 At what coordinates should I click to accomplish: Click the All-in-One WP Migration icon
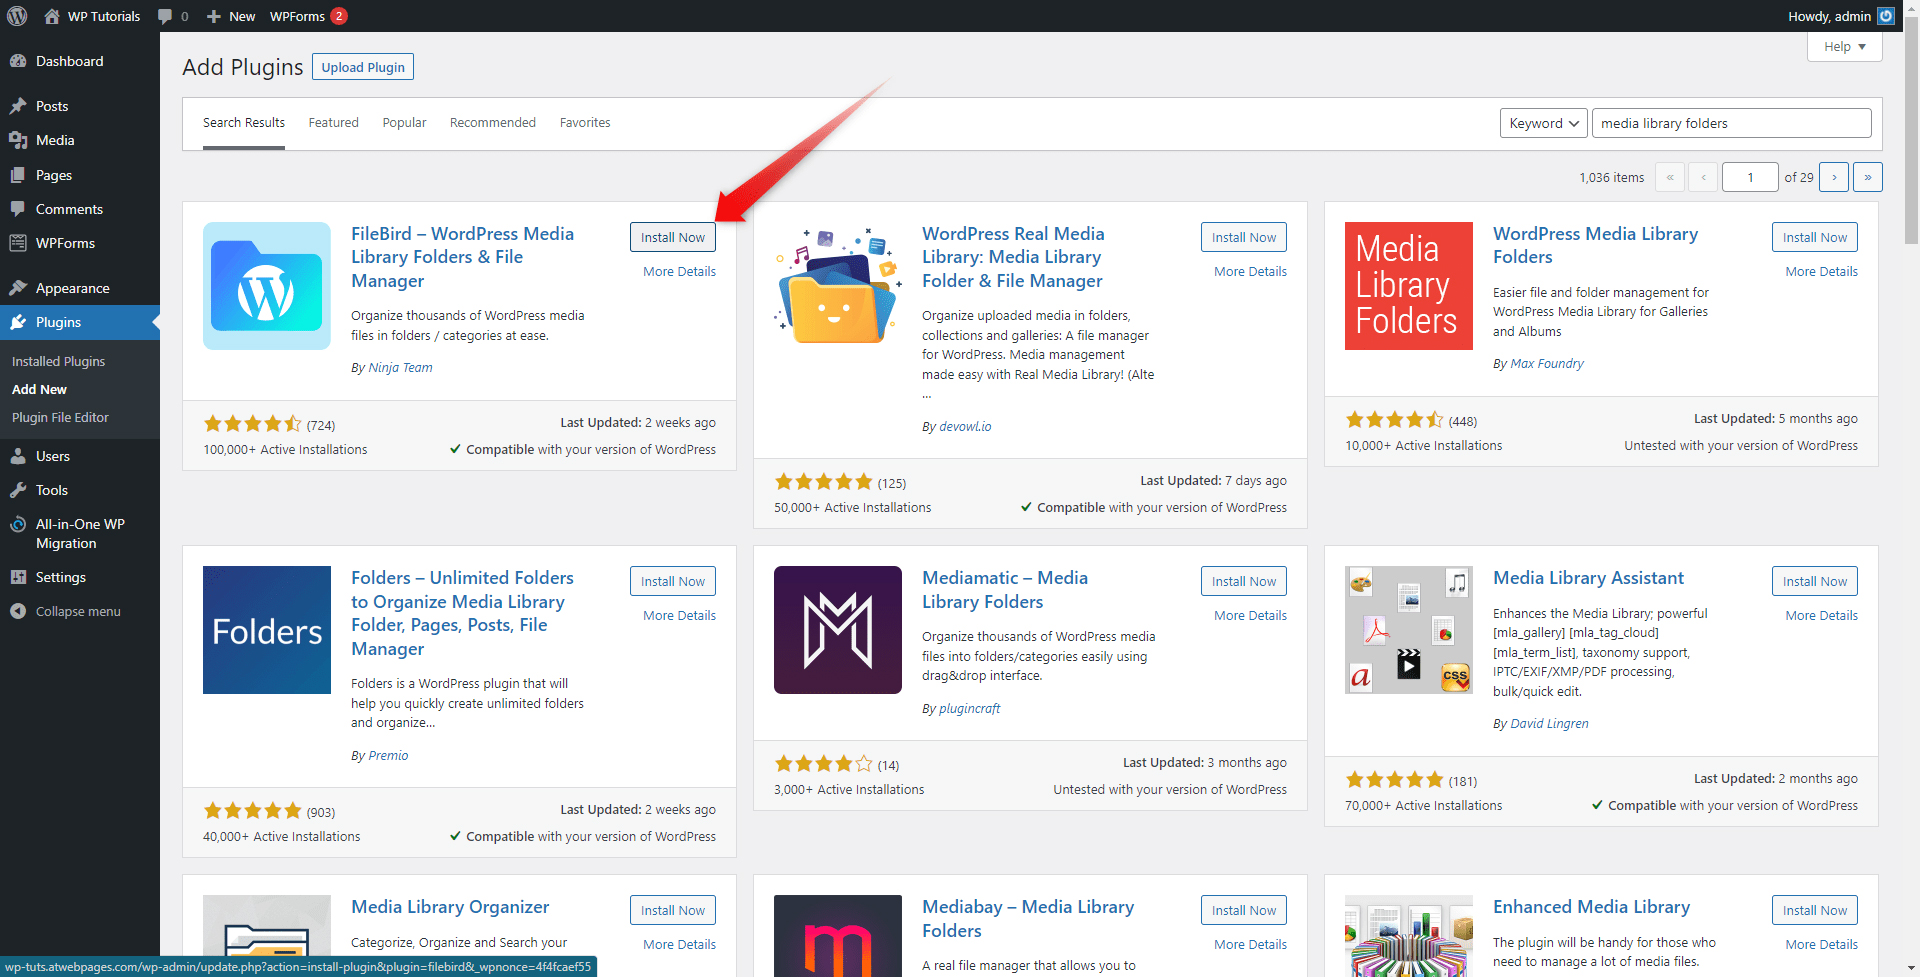coord(18,524)
